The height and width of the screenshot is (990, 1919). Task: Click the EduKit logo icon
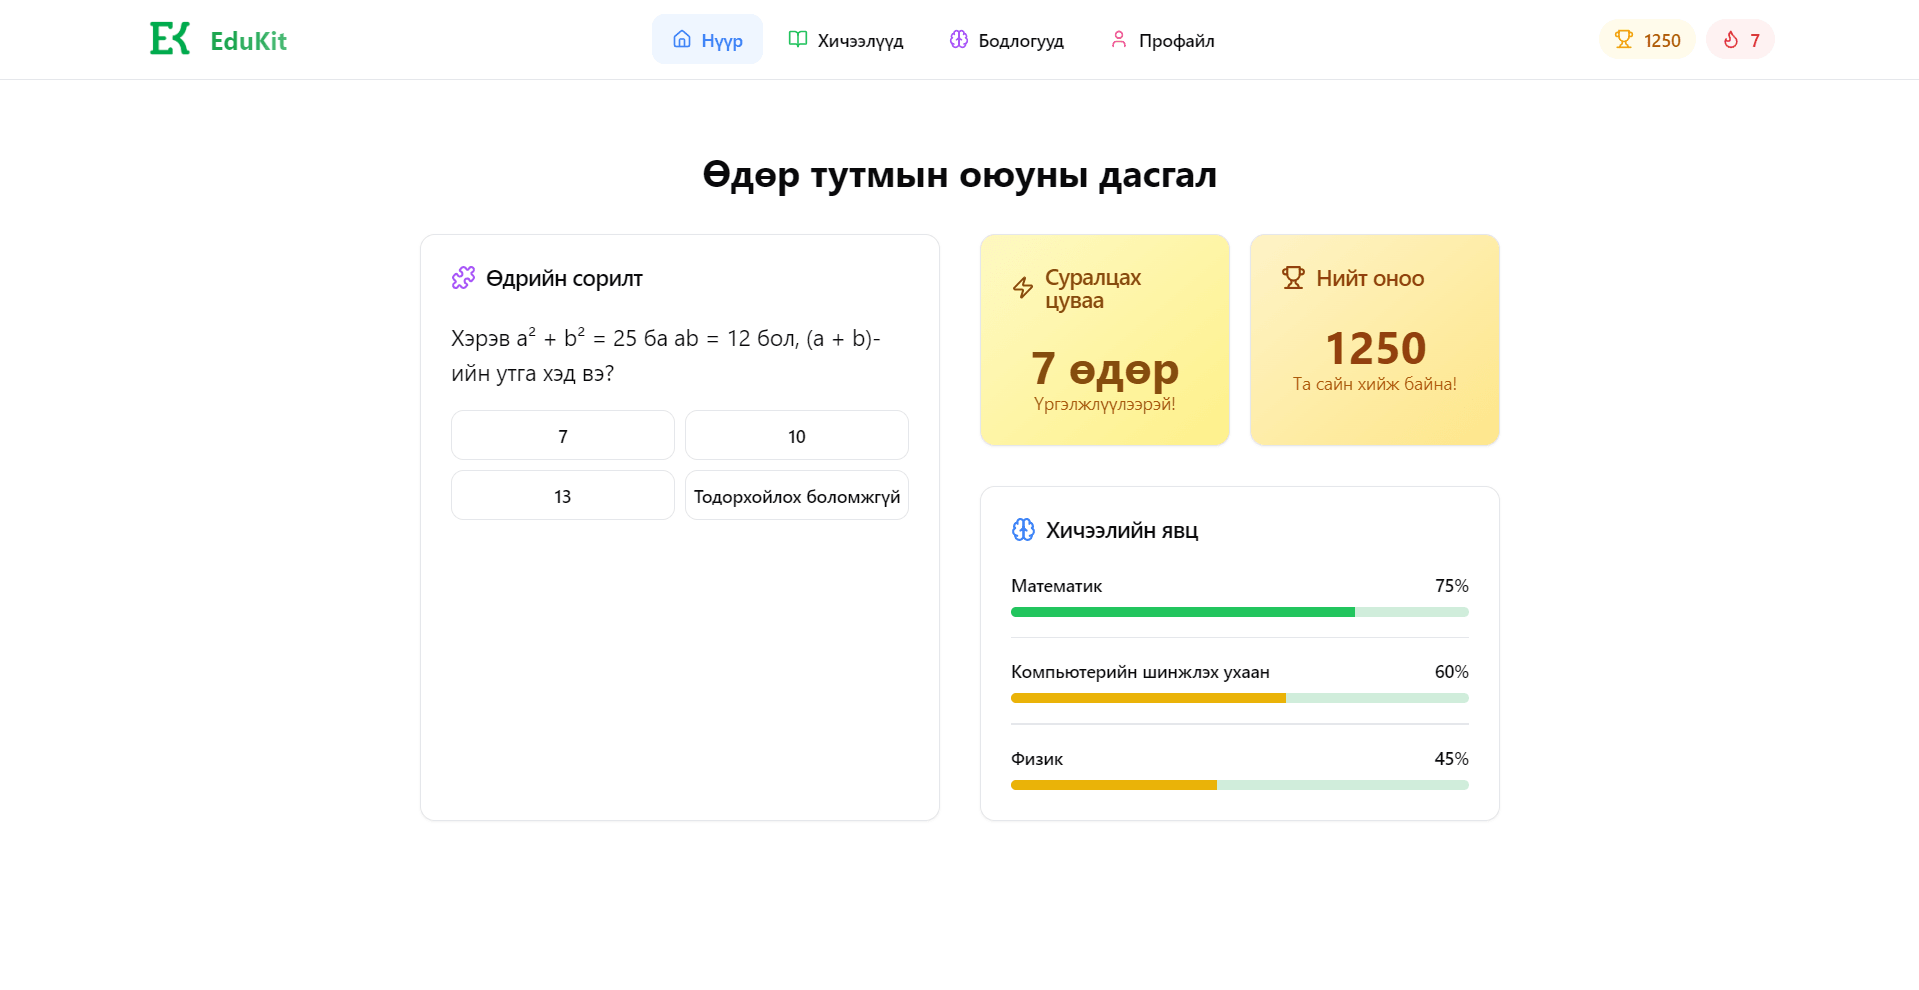[x=170, y=39]
